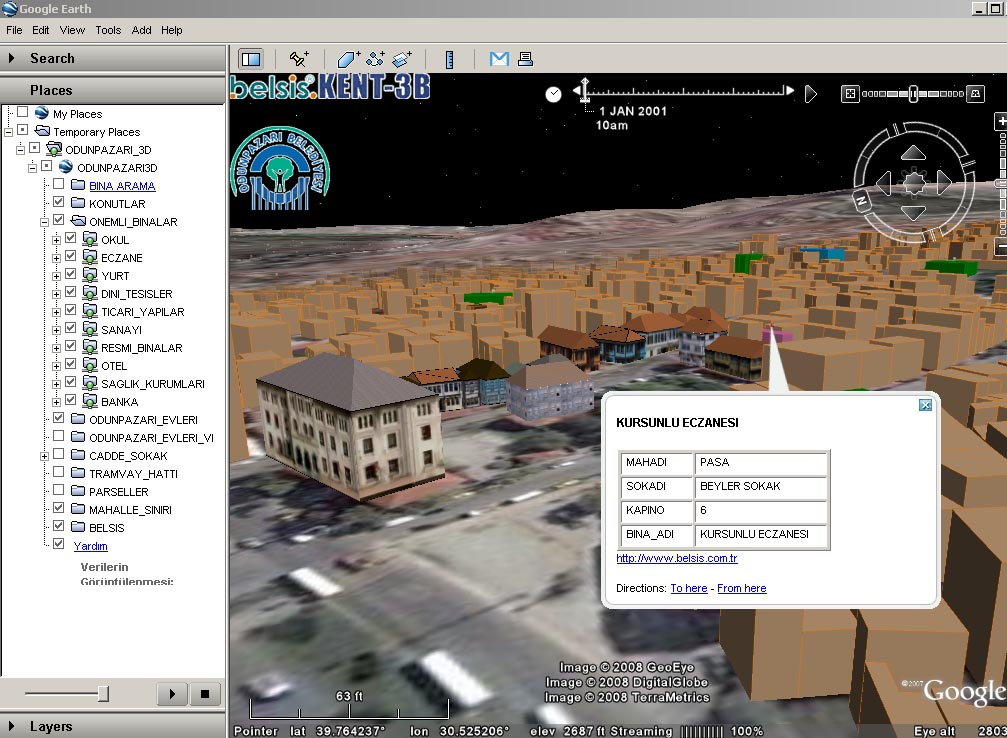The width and height of the screenshot is (1007, 738).
Task: Expand the SAGLIK_KURUMLARI tree node
Action: coord(57,384)
